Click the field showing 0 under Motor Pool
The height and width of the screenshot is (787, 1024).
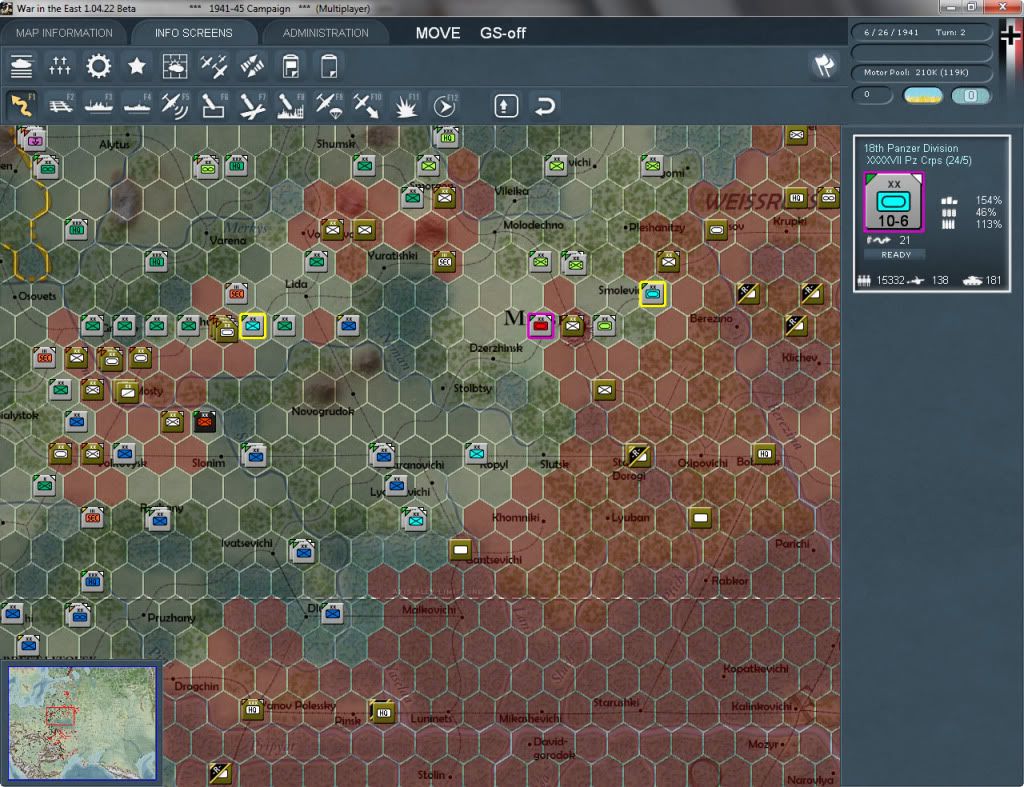(x=872, y=95)
